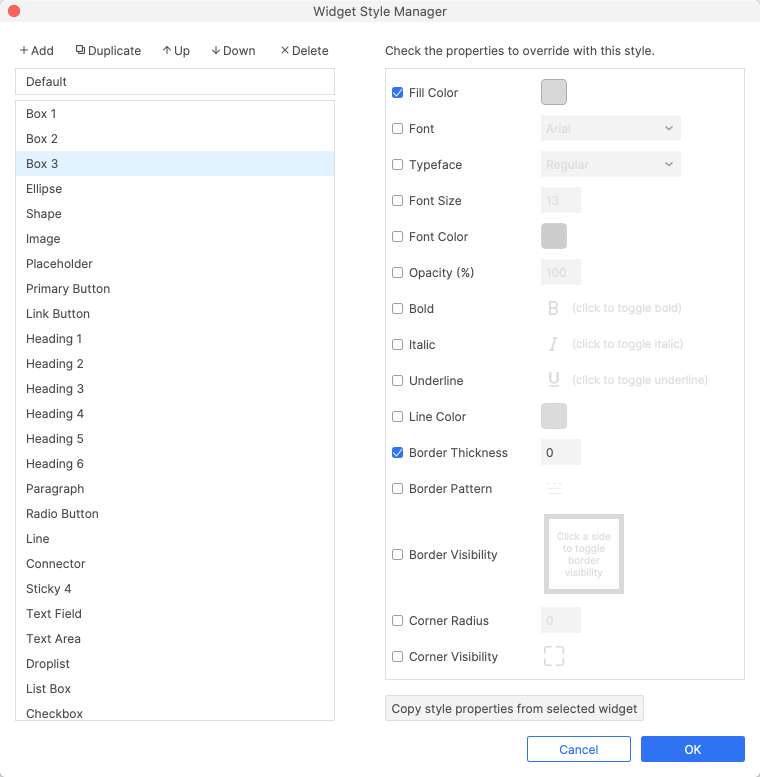760x777 pixels.
Task: Open the Regular typeface dropdown
Action: pos(610,164)
